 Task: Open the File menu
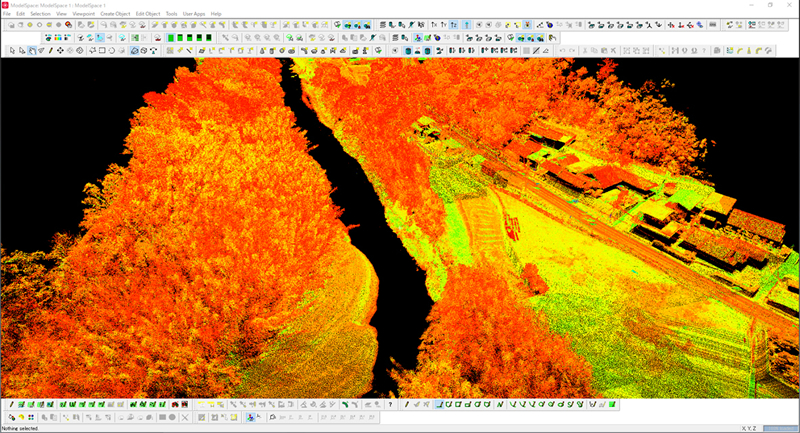[7, 13]
